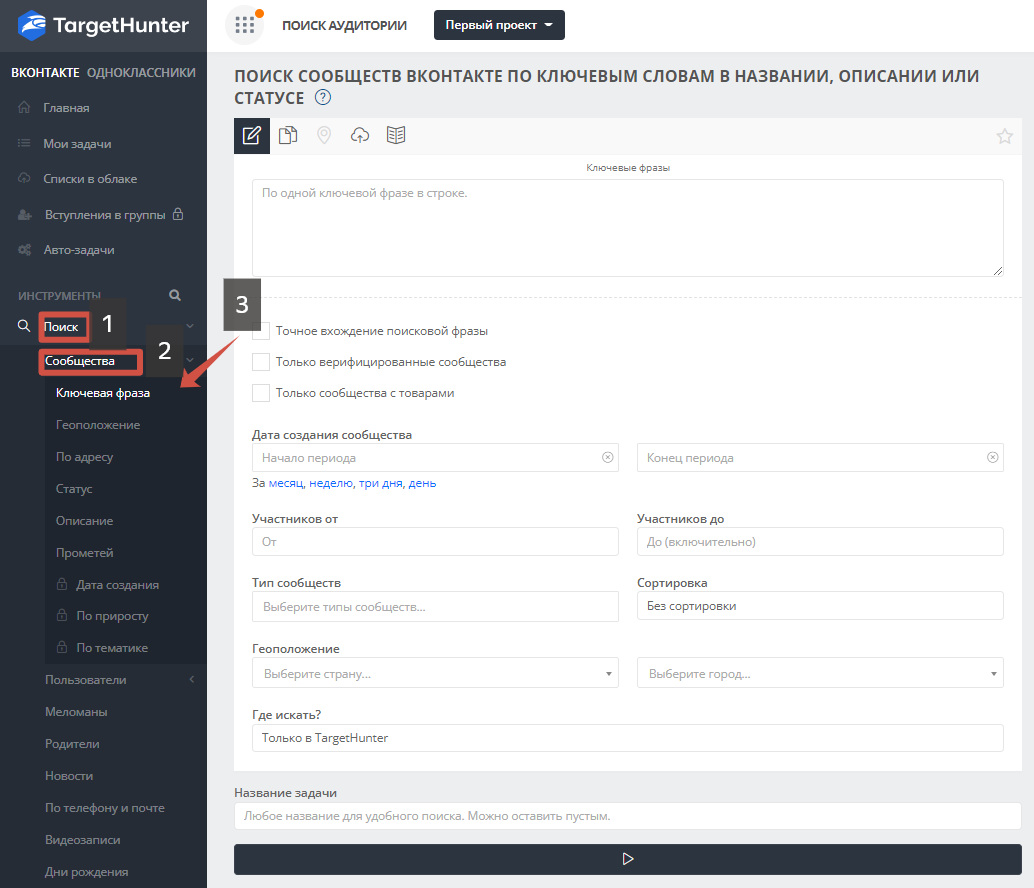Click the help question mark icon by title
The image size is (1034, 888).
coord(322,98)
